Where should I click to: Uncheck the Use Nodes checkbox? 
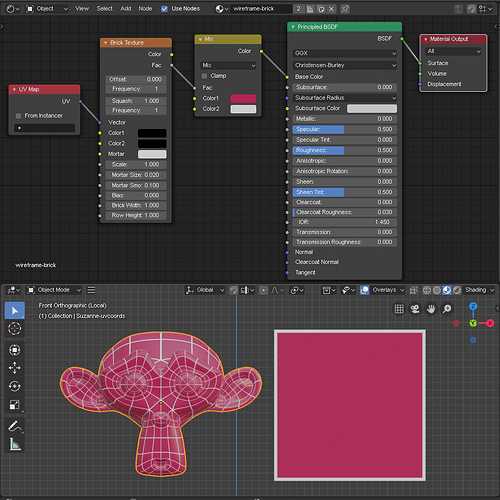coord(164,9)
